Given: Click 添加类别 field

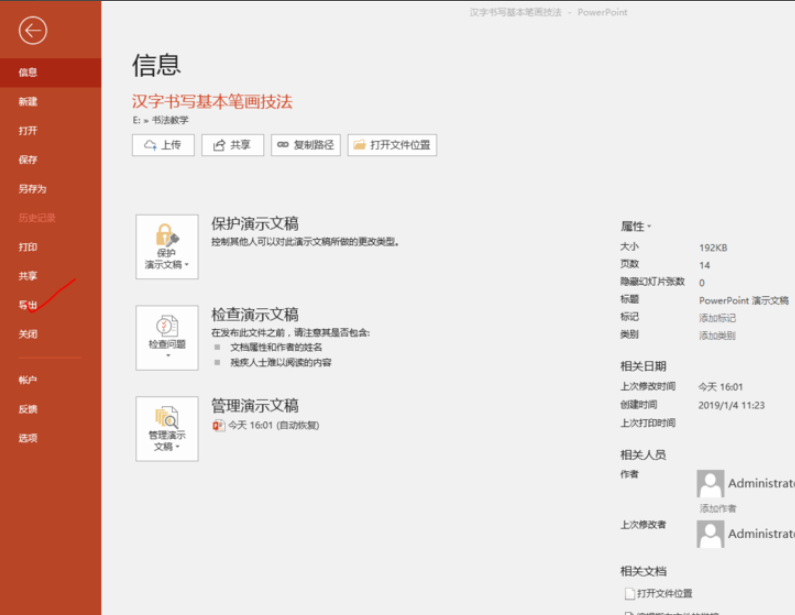Looking at the screenshot, I should [717, 336].
